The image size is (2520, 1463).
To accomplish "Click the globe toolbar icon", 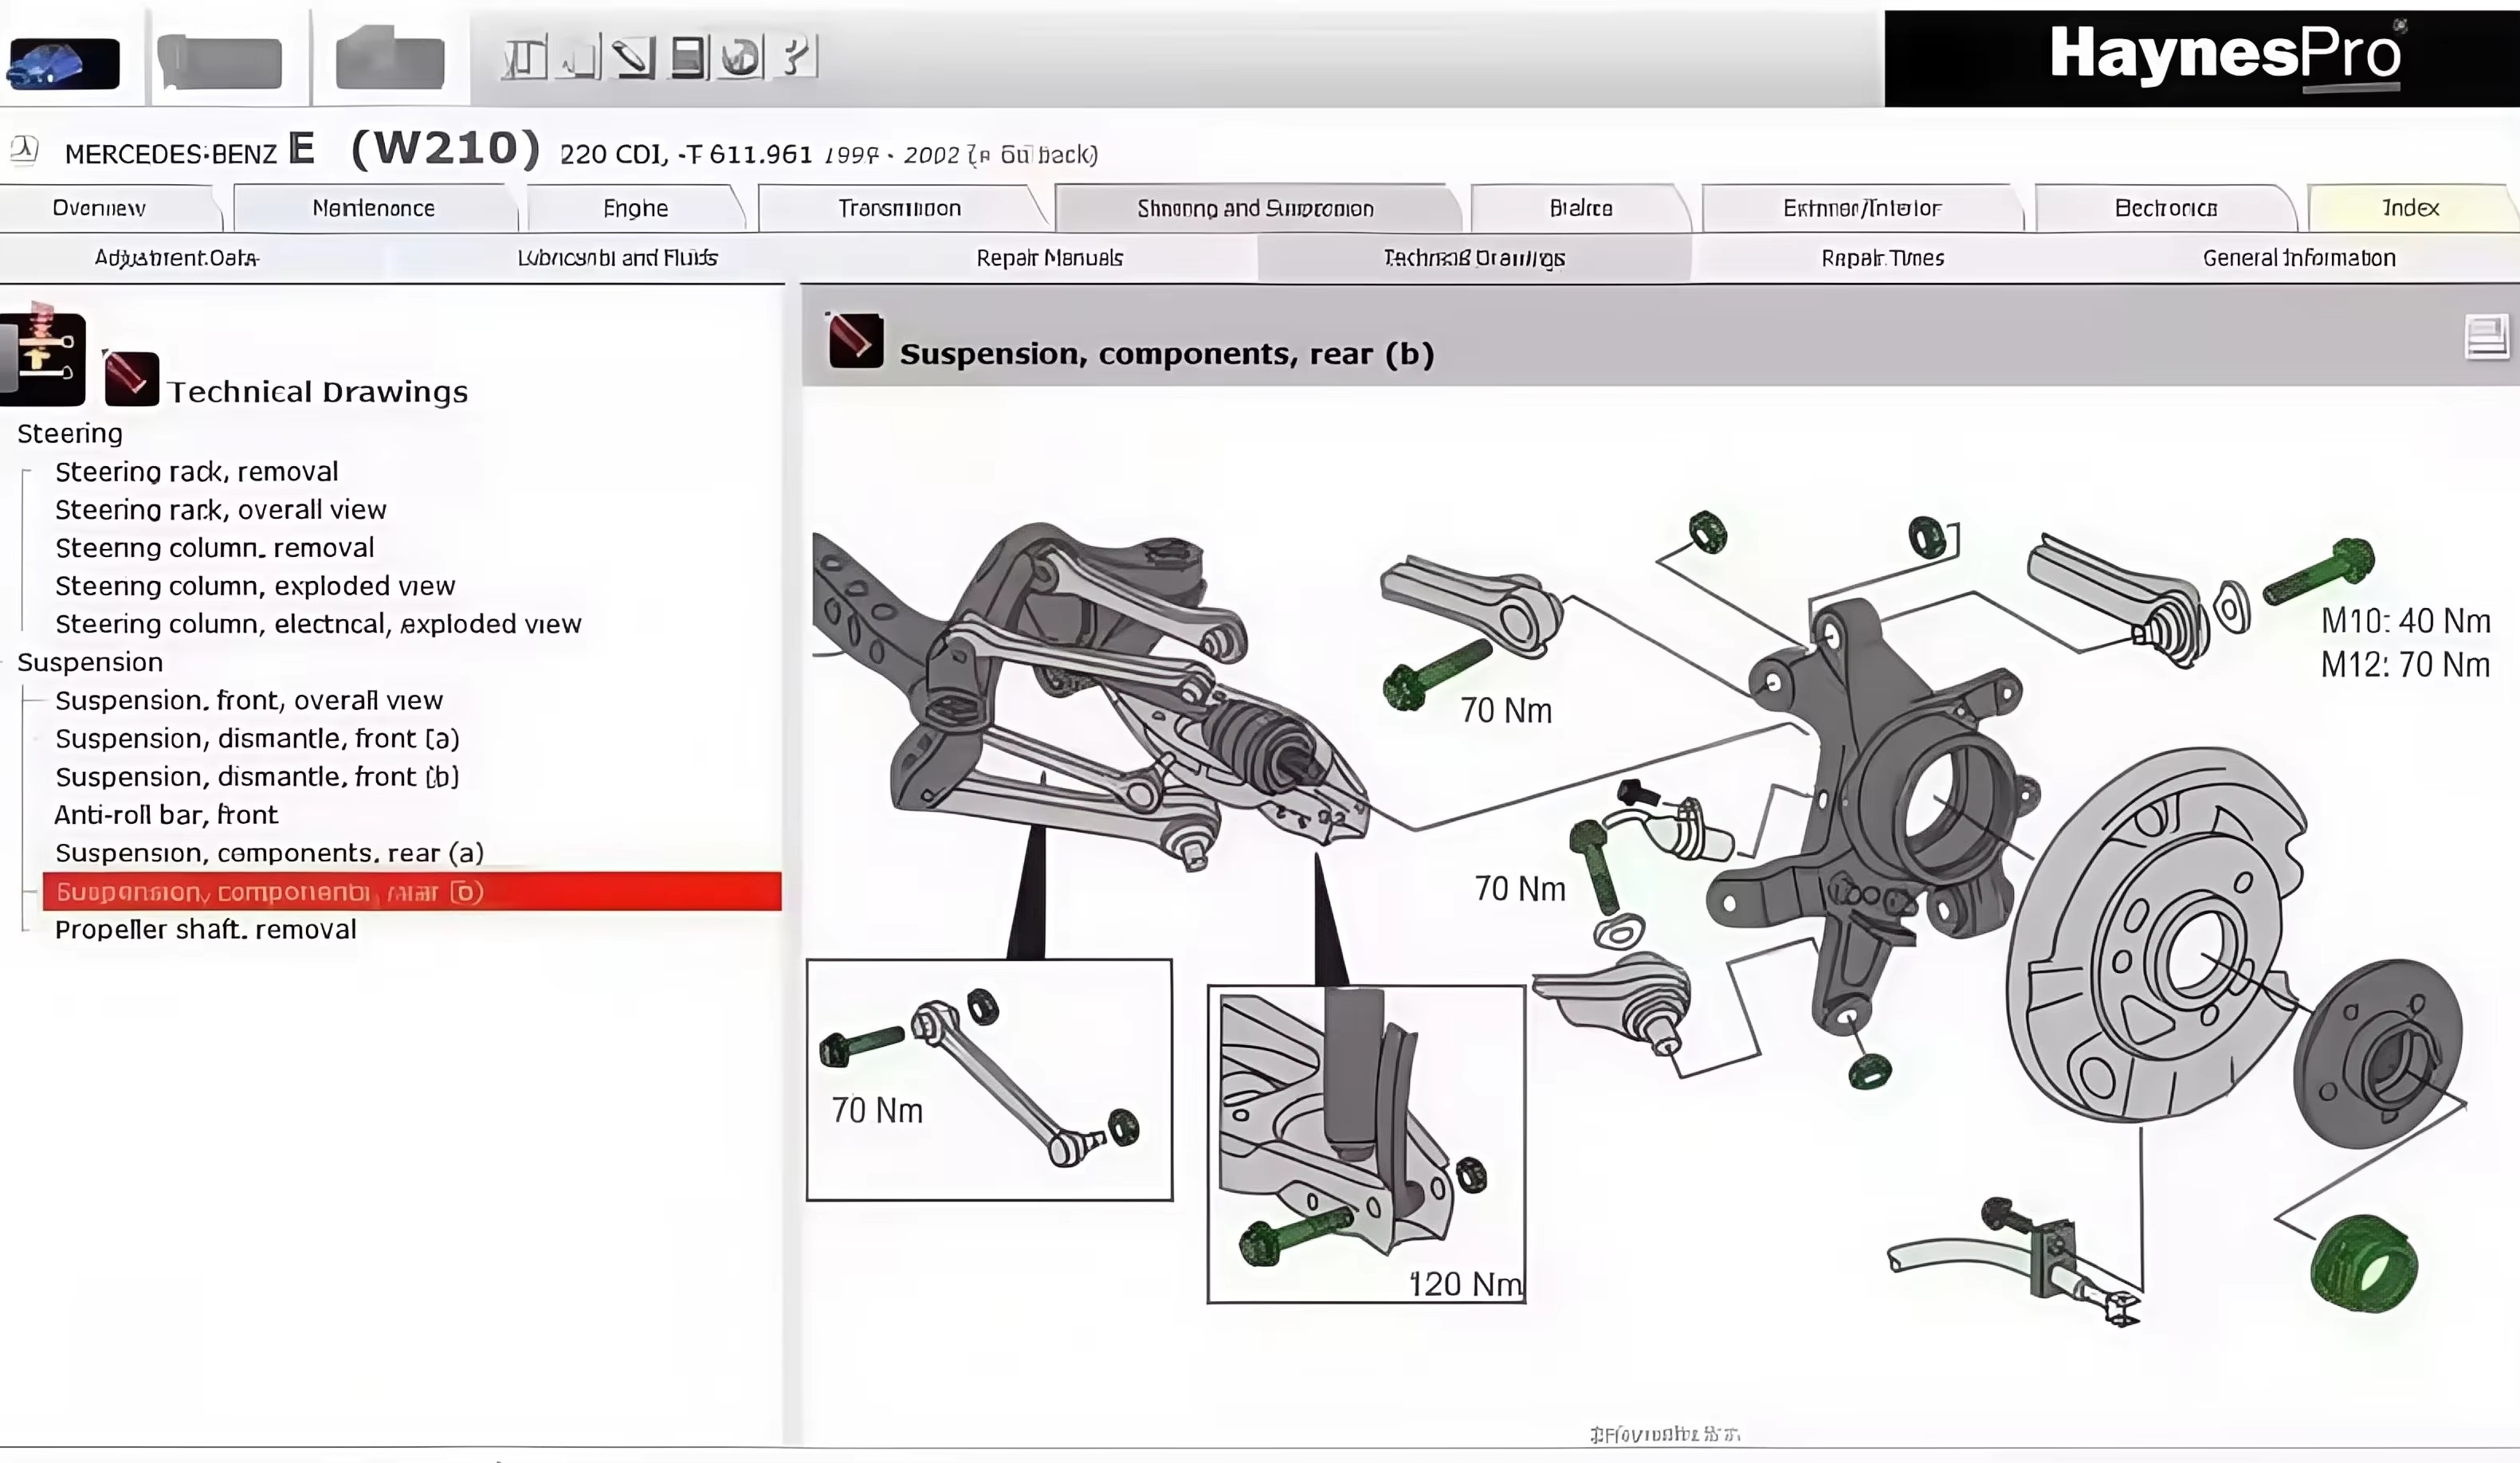I will click(x=741, y=57).
